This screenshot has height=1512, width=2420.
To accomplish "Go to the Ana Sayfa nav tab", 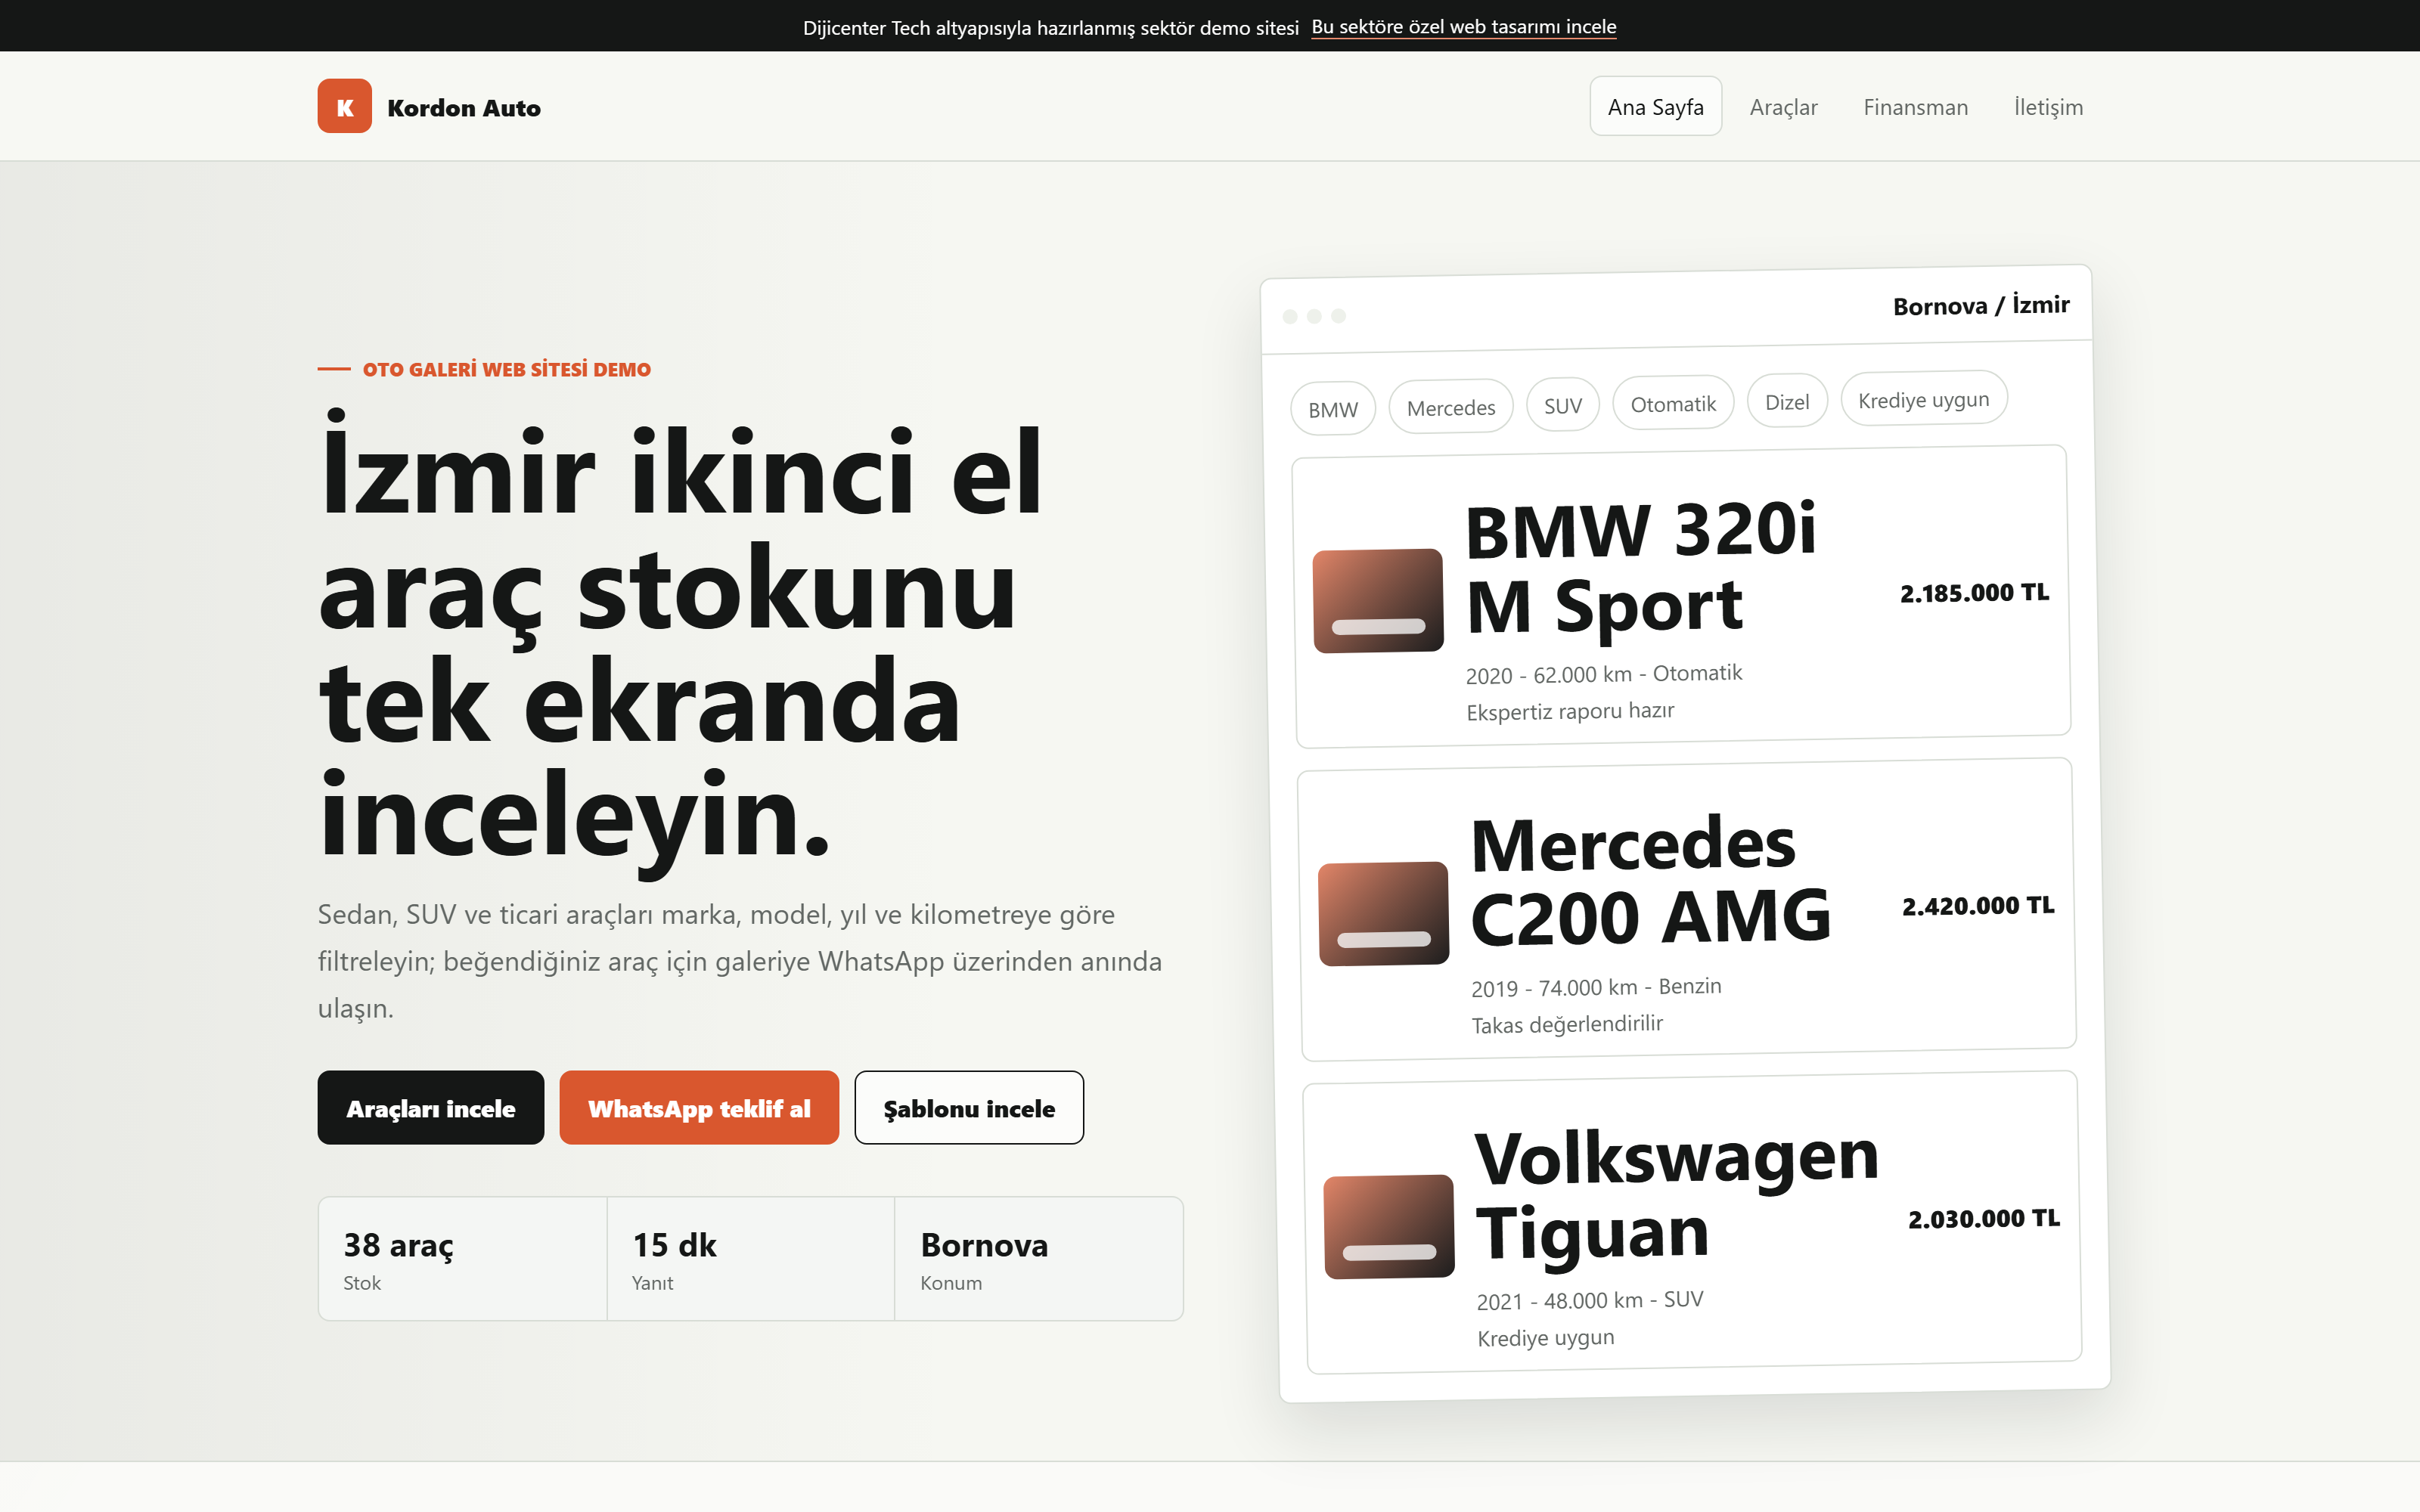I will [x=1655, y=106].
